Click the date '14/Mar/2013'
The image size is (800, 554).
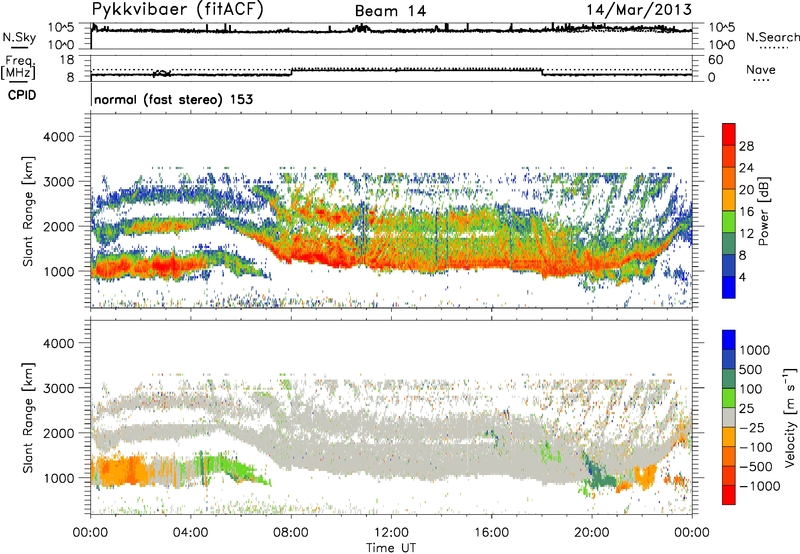click(639, 10)
